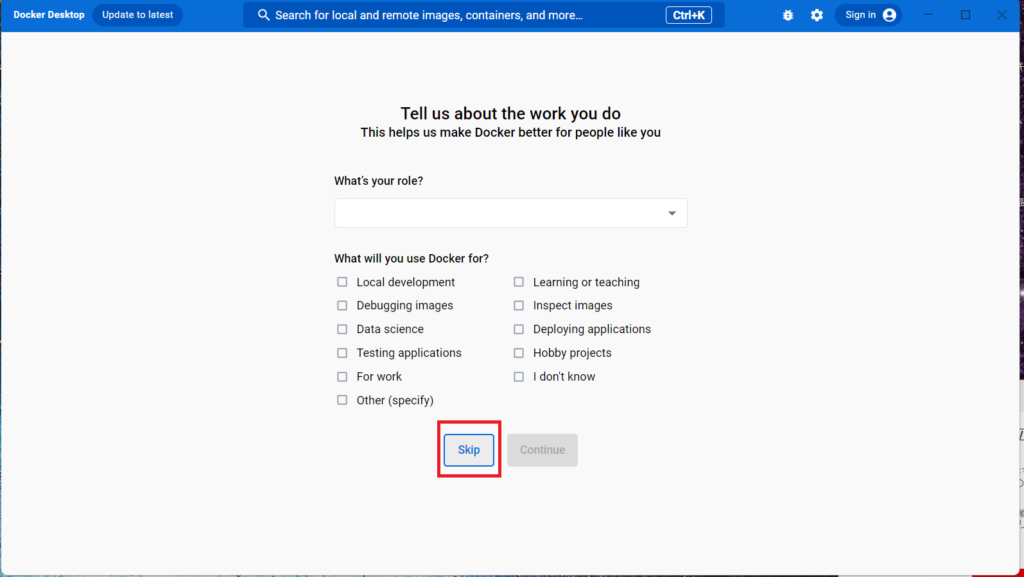
Task: Click the account avatar icon
Action: pos(889,15)
